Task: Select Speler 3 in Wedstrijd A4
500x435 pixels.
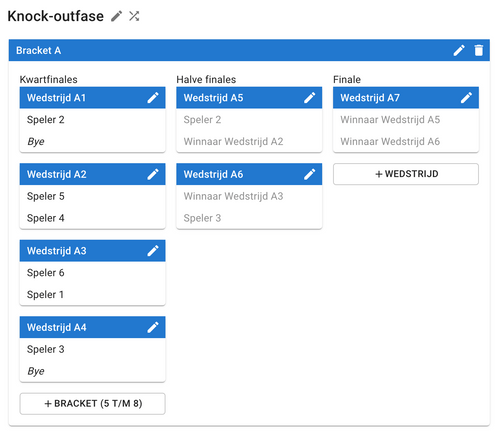Action: coord(93,349)
